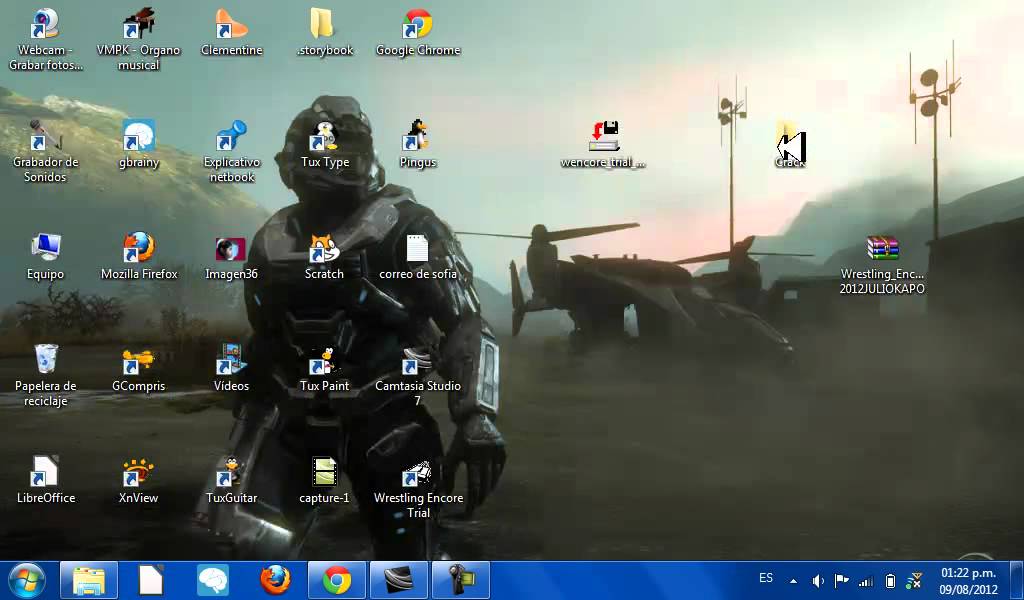Viewport: 1024px width, 600px height.
Task: Open the volume speaker control
Action: coord(818,580)
